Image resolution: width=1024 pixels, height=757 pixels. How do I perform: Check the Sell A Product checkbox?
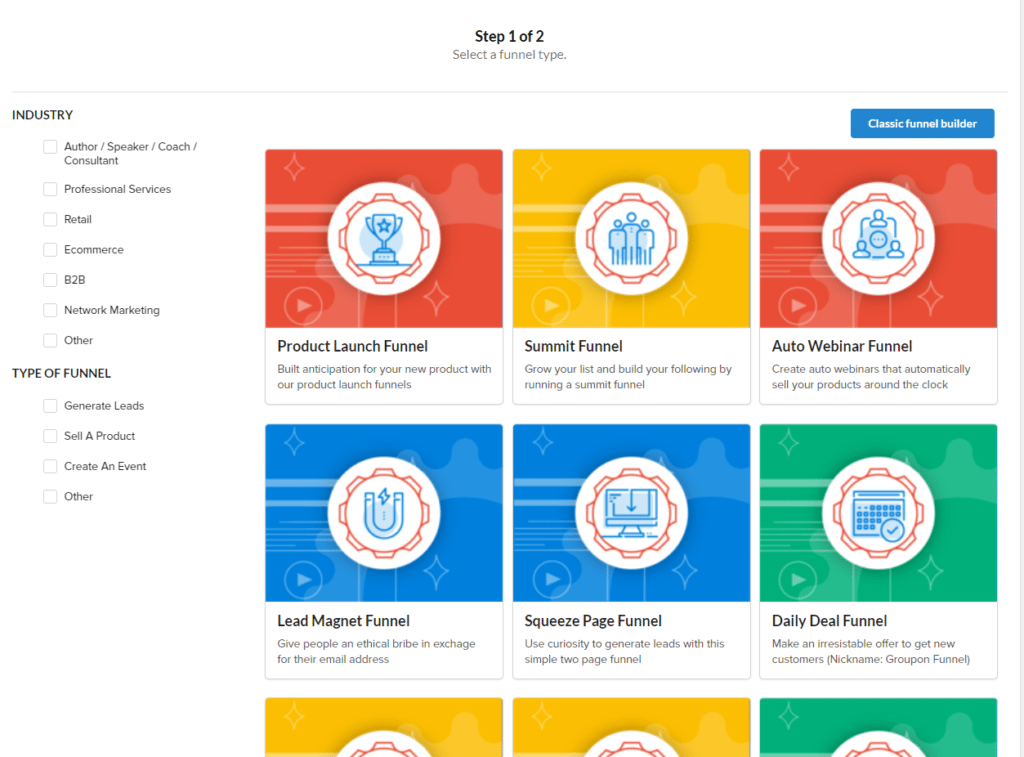click(50, 436)
